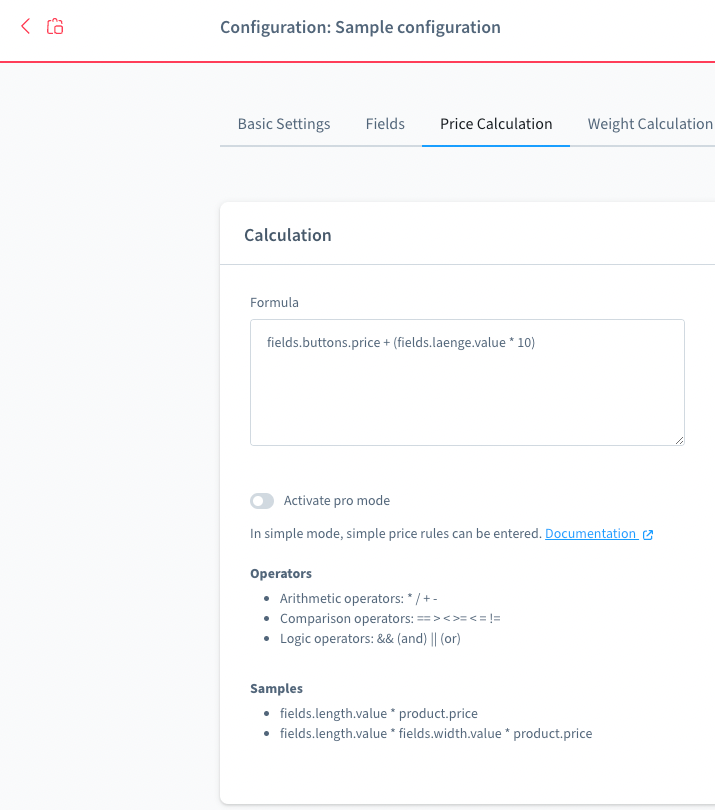Click the red extension module icon in the header
Screen dimensions: 715x810
(x=56, y=27)
